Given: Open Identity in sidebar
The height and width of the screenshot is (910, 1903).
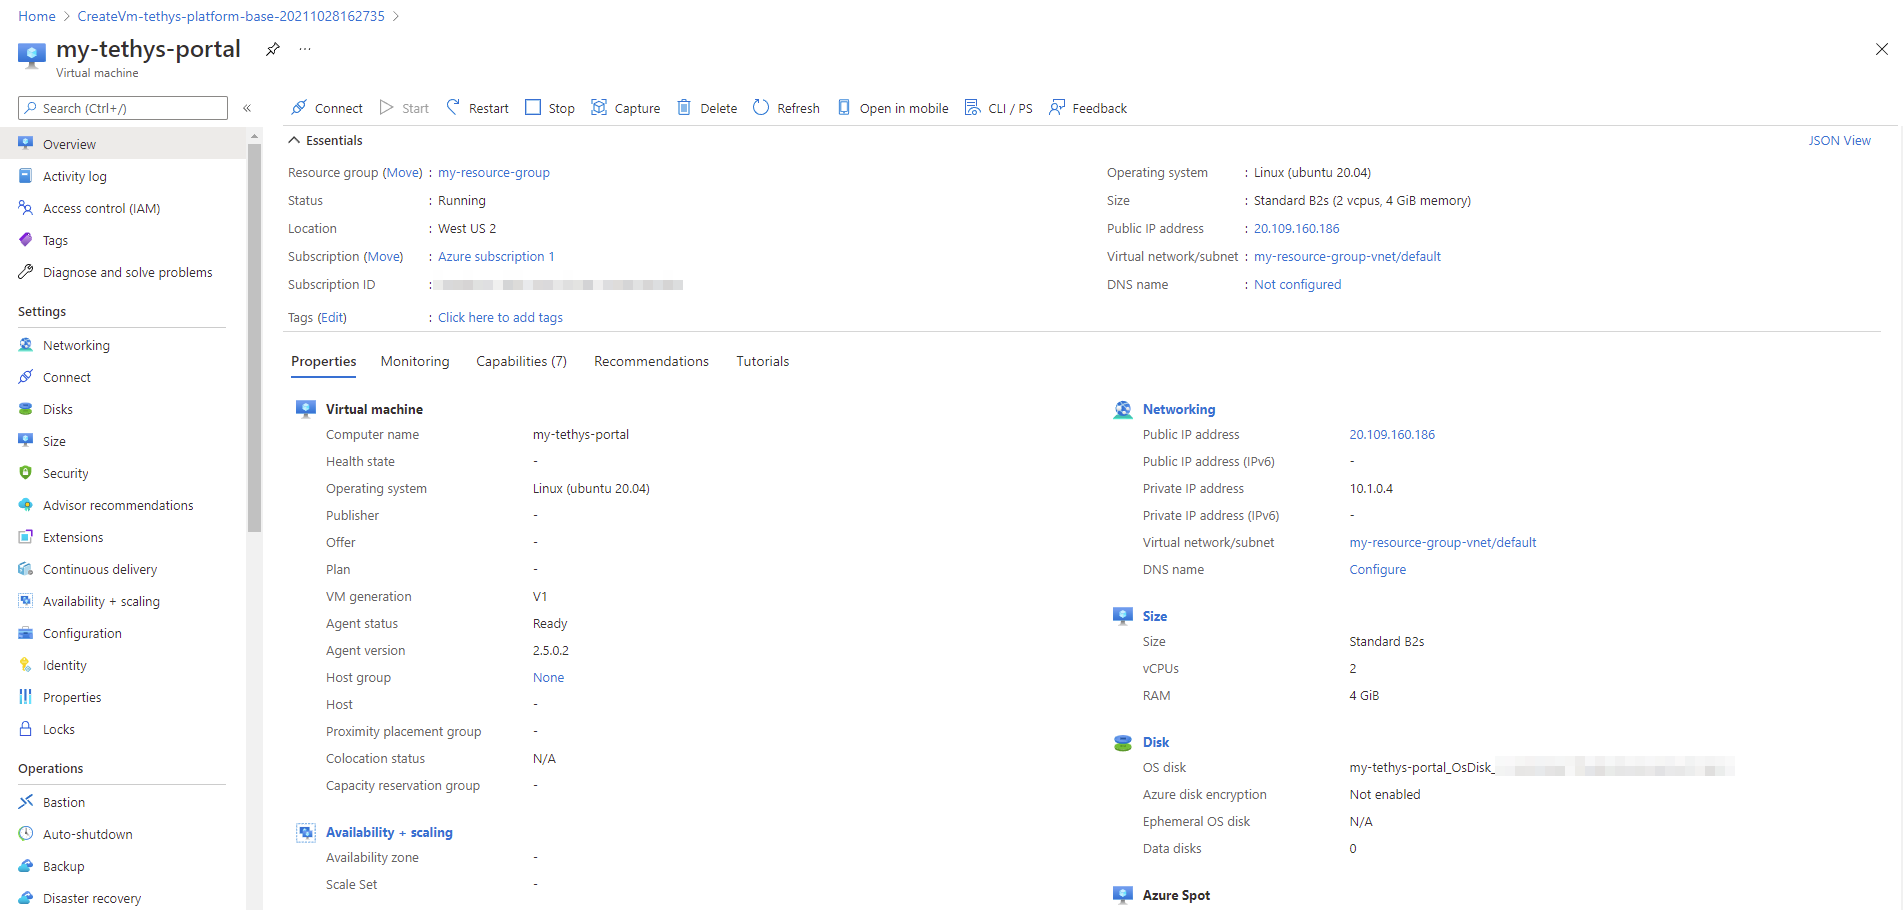Looking at the screenshot, I should 65,665.
